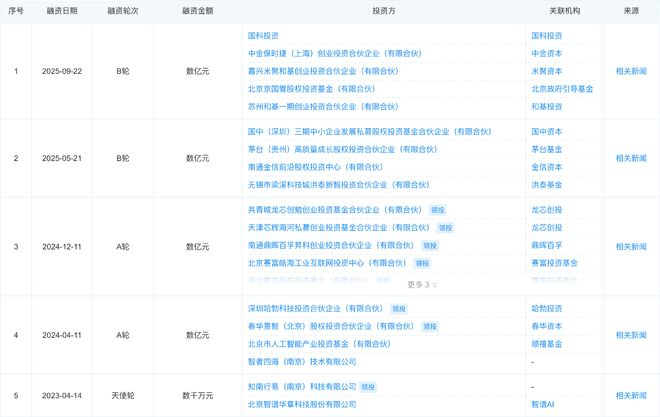Image resolution: width=660 pixels, height=417 pixels.
Task: Open associated institution 北京政府引导基金
Action: (x=562, y=89)
